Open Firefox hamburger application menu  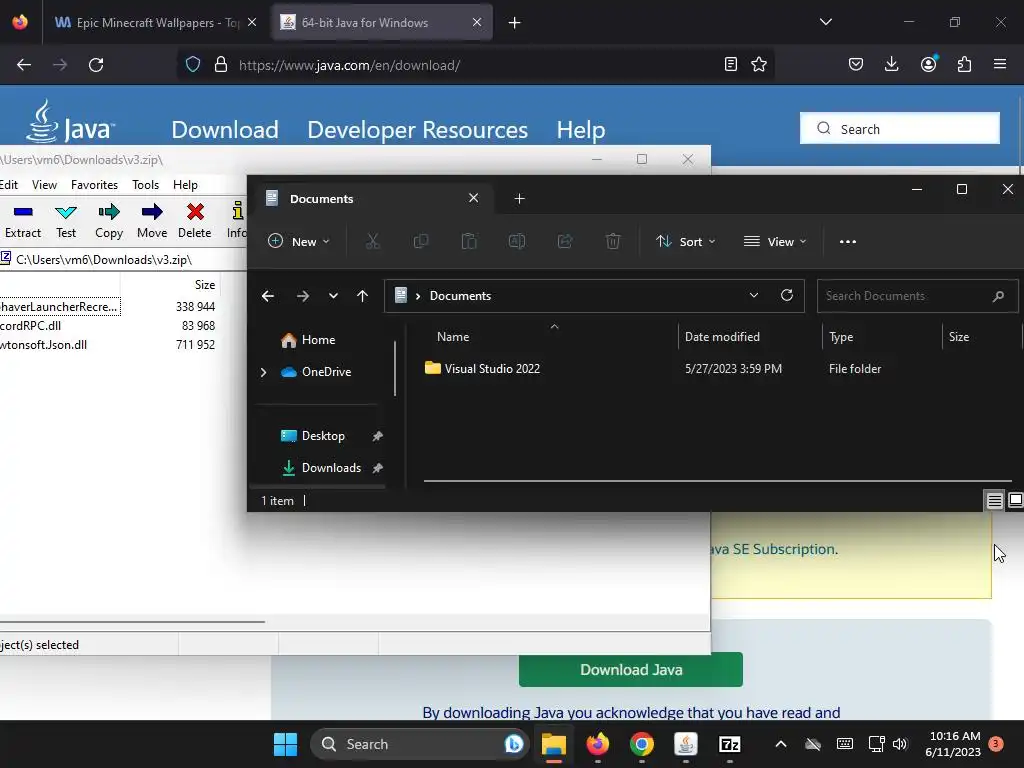point(1000,64)
